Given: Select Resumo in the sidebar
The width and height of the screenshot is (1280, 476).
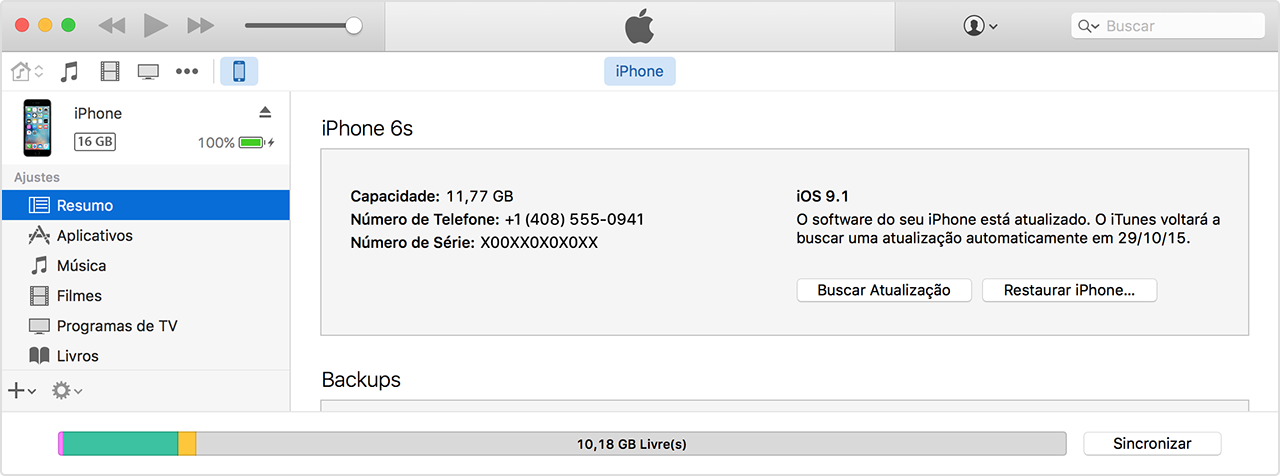Looking at the screenshot, I should tap(145, 205).
